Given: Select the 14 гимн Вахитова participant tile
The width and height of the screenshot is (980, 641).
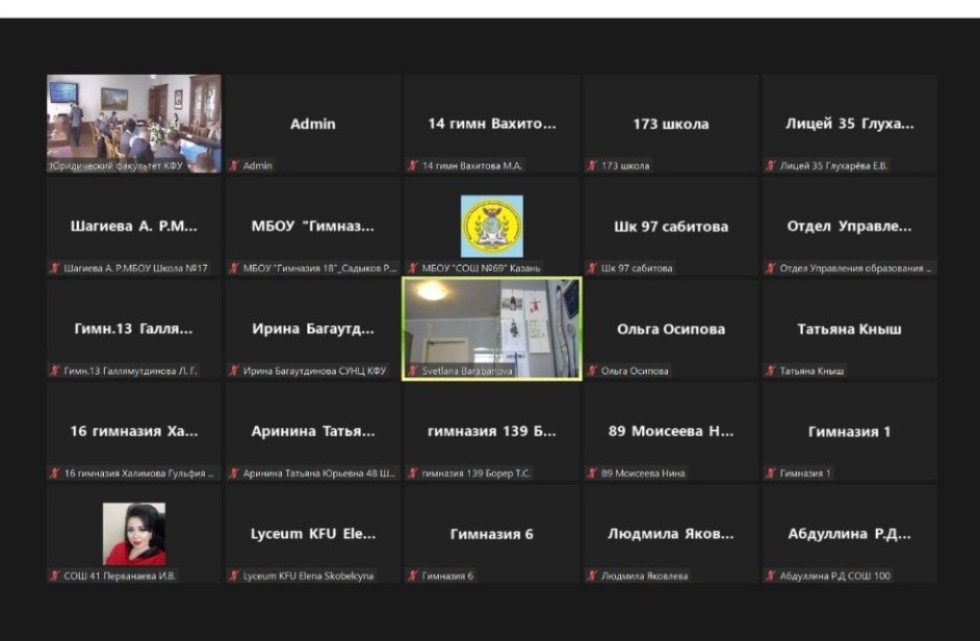Looking at the screenshot, I should (x=491, y=124).
